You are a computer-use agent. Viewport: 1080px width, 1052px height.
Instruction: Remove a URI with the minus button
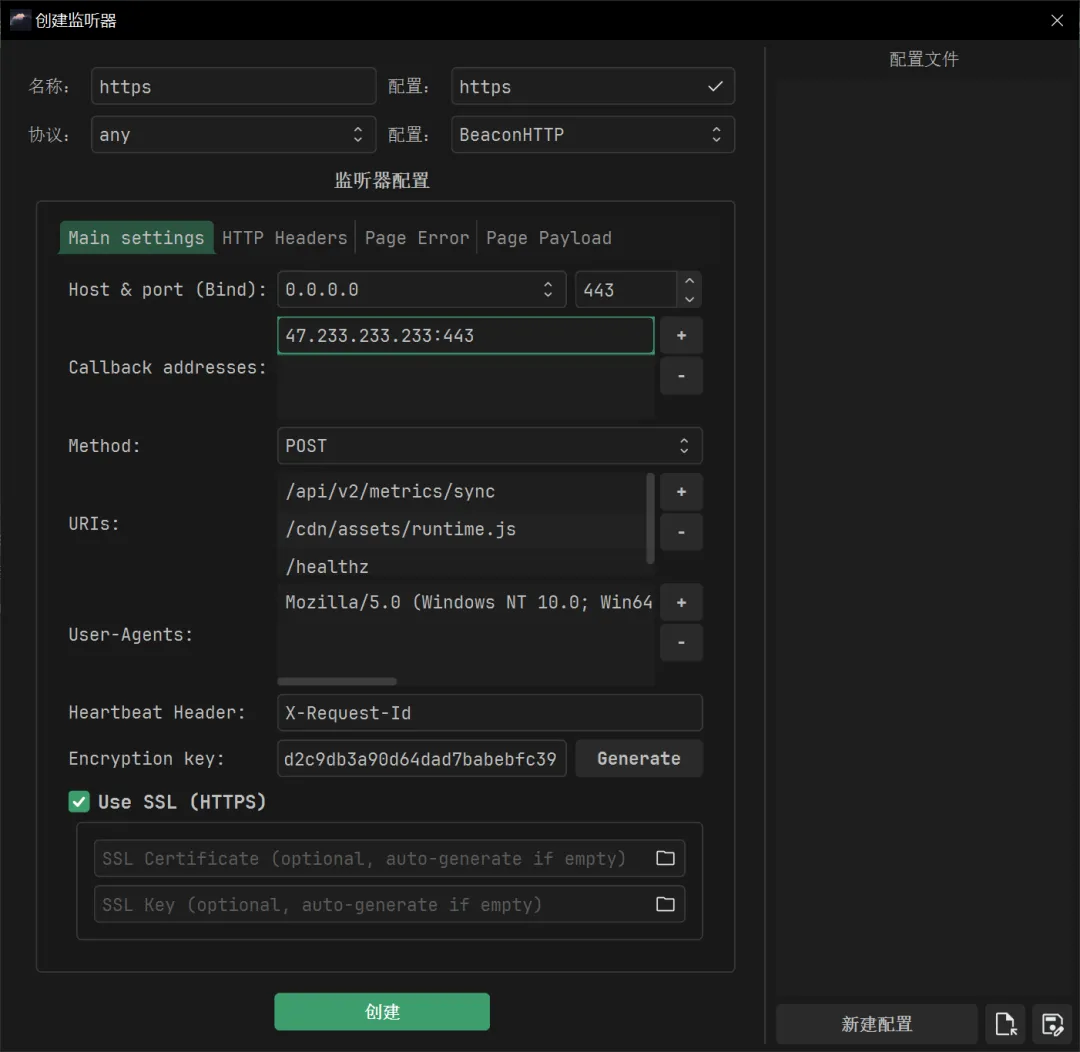click(681, 532)
